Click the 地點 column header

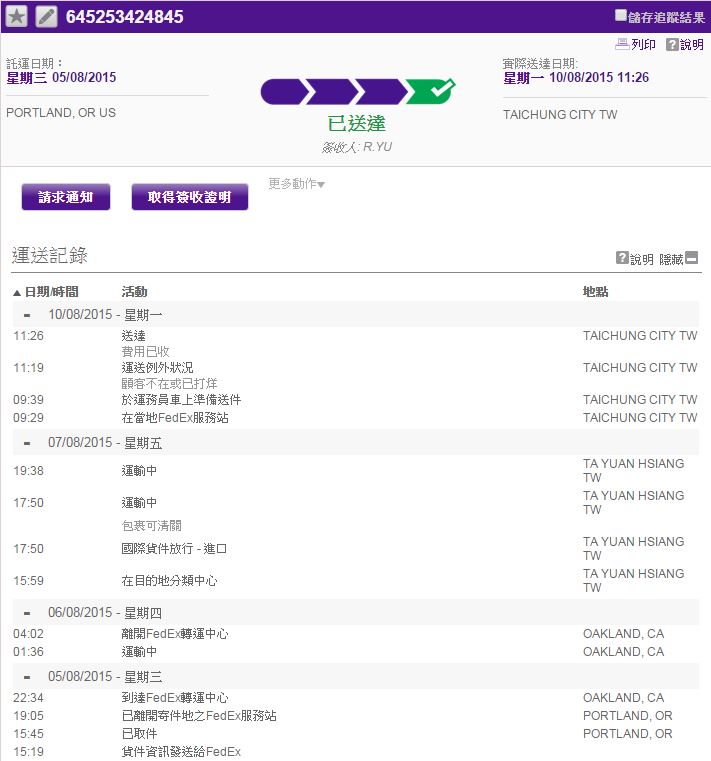pos(595,292)
